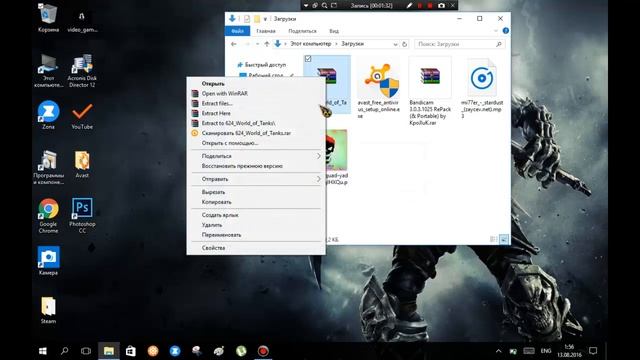Viewport: 640px width, 360px height.
Task: Go back with Explorer back arrow
Action: click(233, 44)
